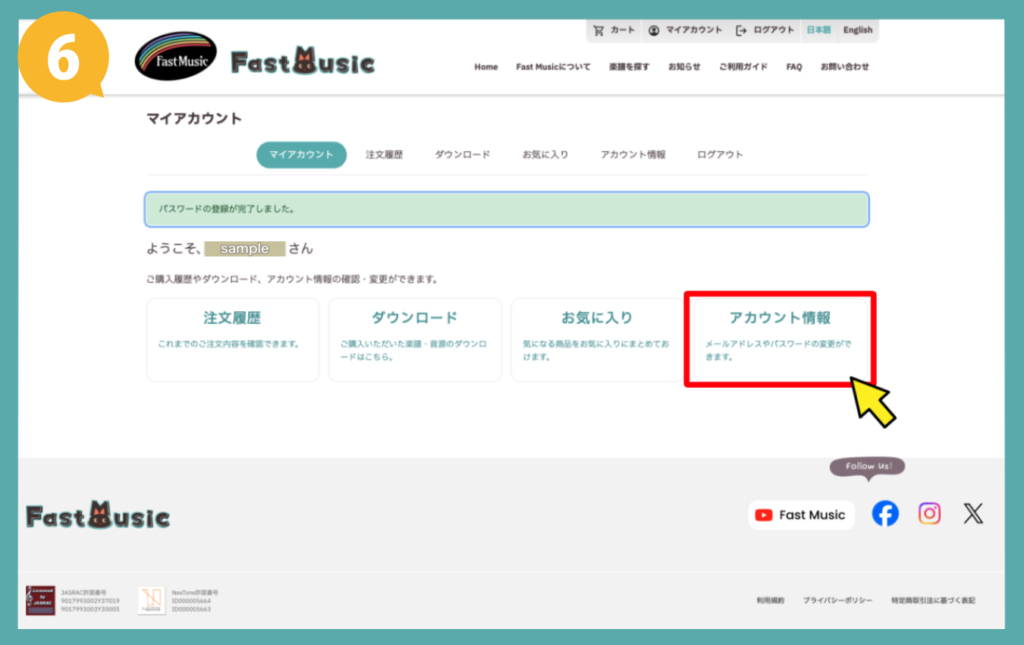
Task: Select the お気に入り tab
Action: (x=545, y=155)
